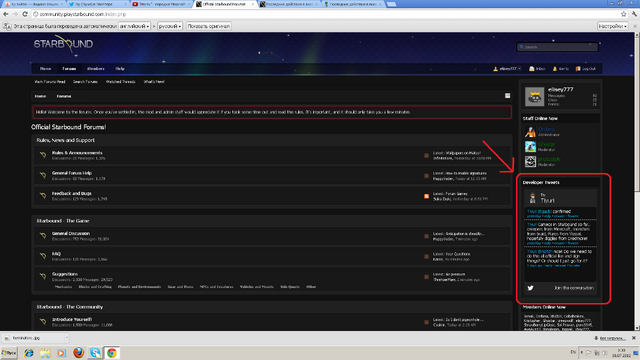Viewport: 640px width, 360px height.
Task: Bookmark the page using the star icon
Action: pos(624,14)
